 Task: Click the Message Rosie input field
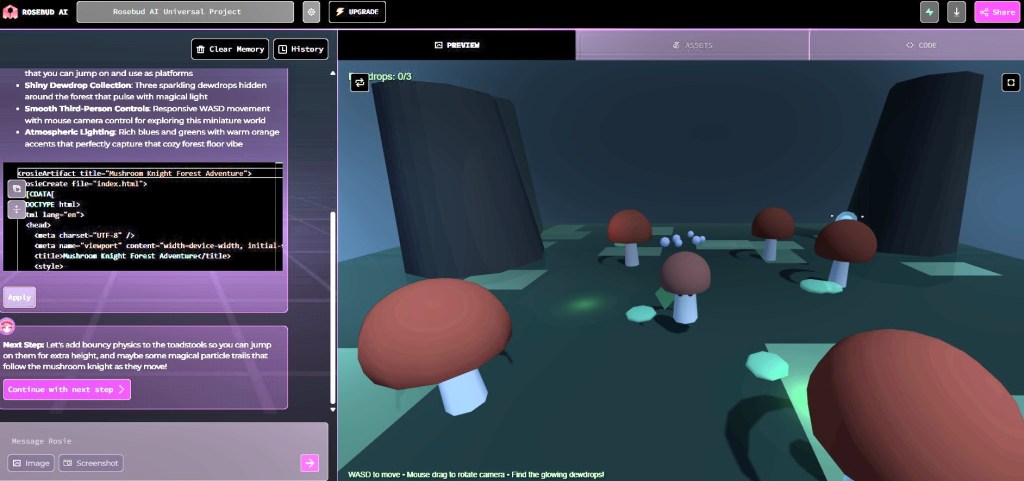150,441
